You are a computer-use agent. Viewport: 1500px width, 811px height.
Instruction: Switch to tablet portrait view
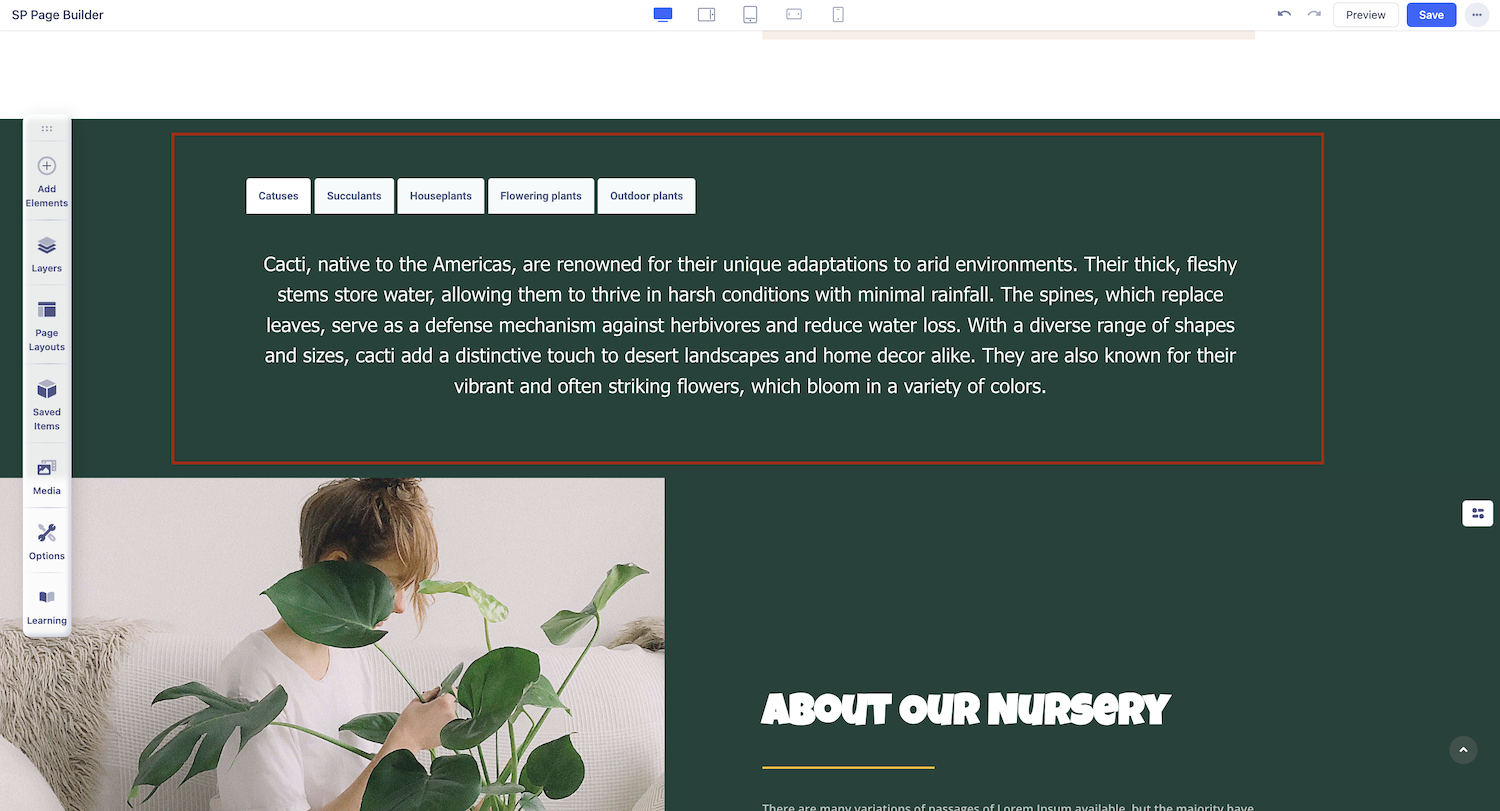750,15
